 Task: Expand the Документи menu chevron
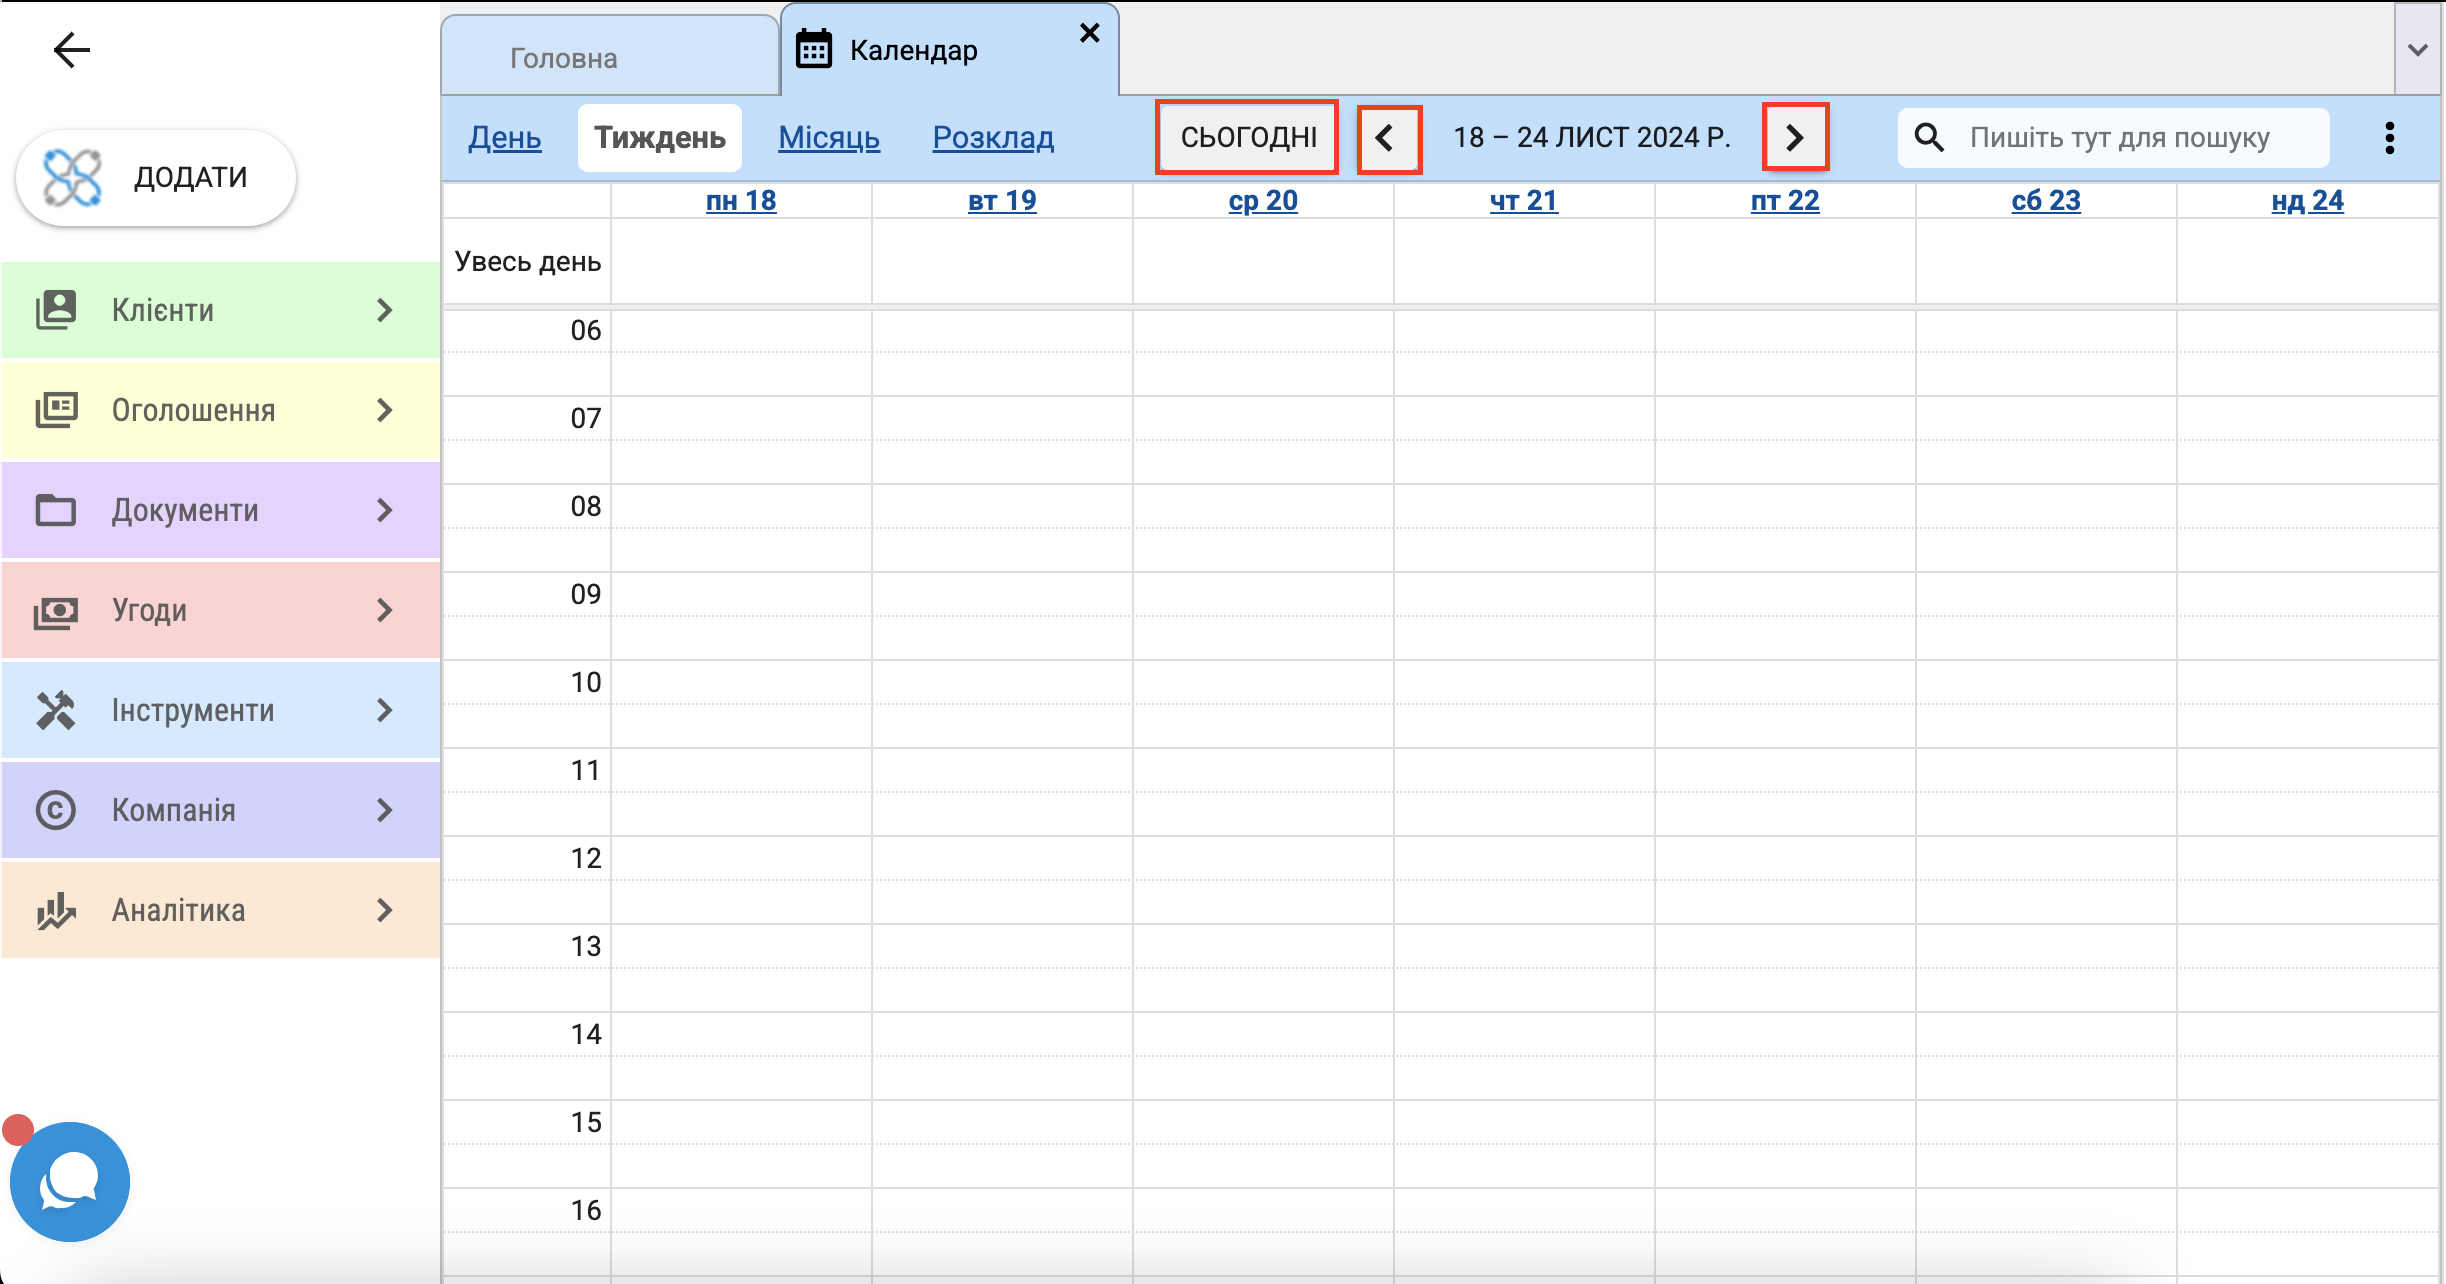(385, 510)
